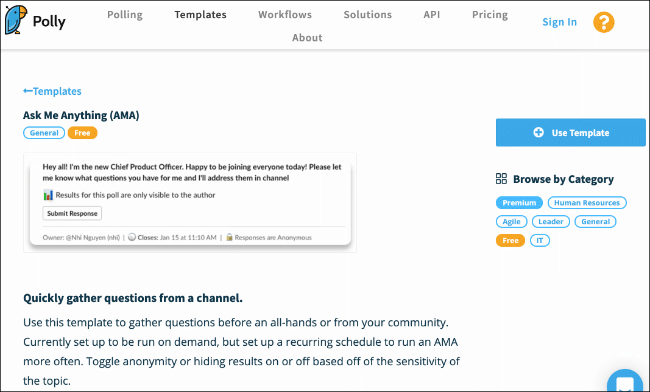Screen dimensions: 650x392
Task: Click the Free tag under the title
Action: (82, 133)
